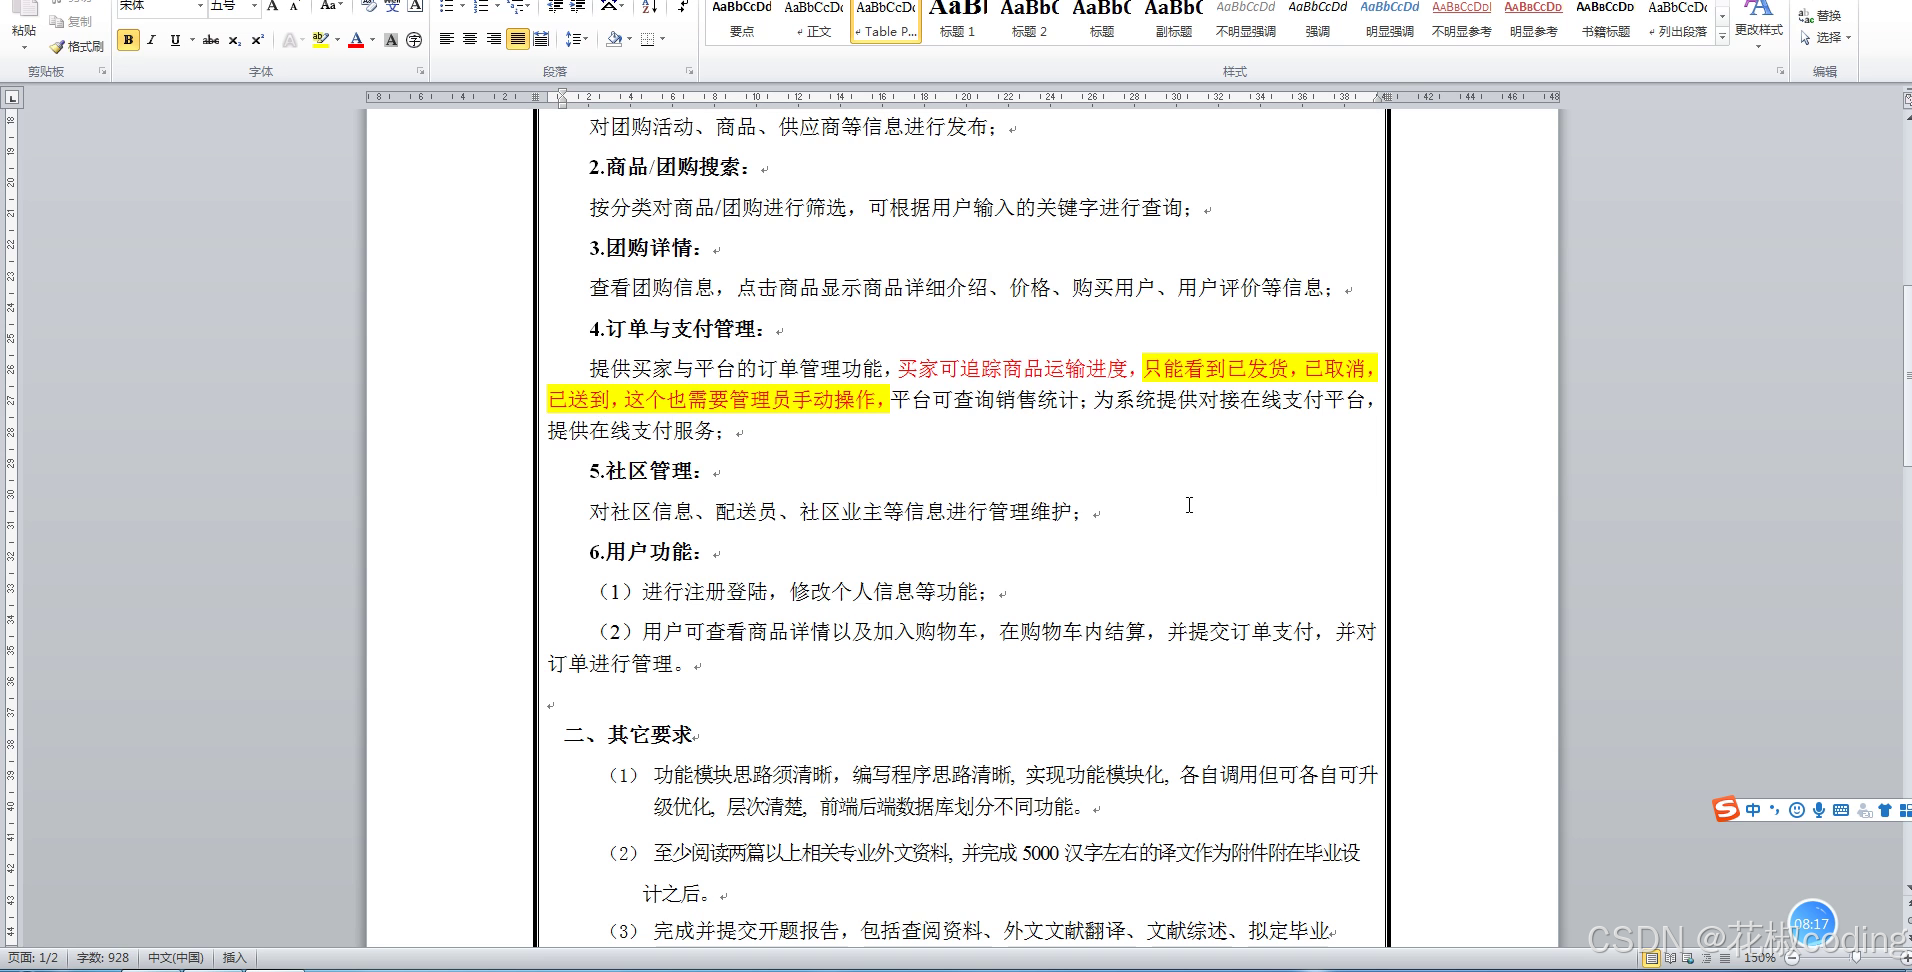Click the 选择 (Select) button
This screenshot has width=1912, height=972.
(1827, 37)
